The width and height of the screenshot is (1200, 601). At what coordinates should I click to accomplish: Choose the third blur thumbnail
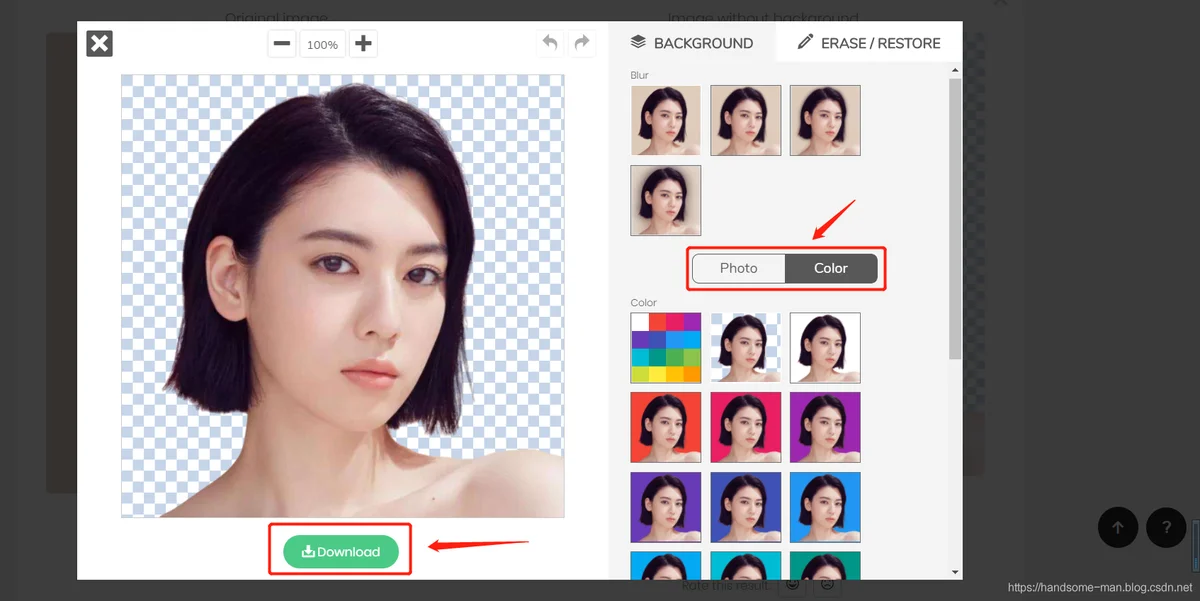825,120
